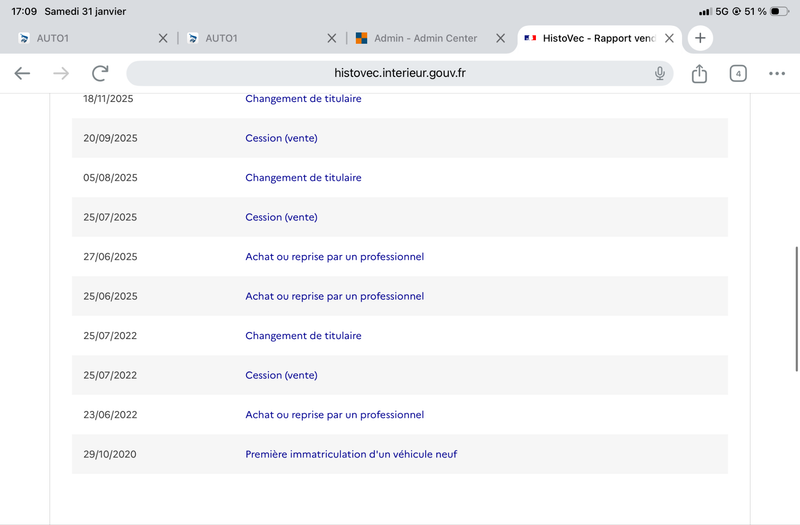This screenshot has width=800, height=525.
Task: Go back to the previous page
Action: tap(22, 73)
